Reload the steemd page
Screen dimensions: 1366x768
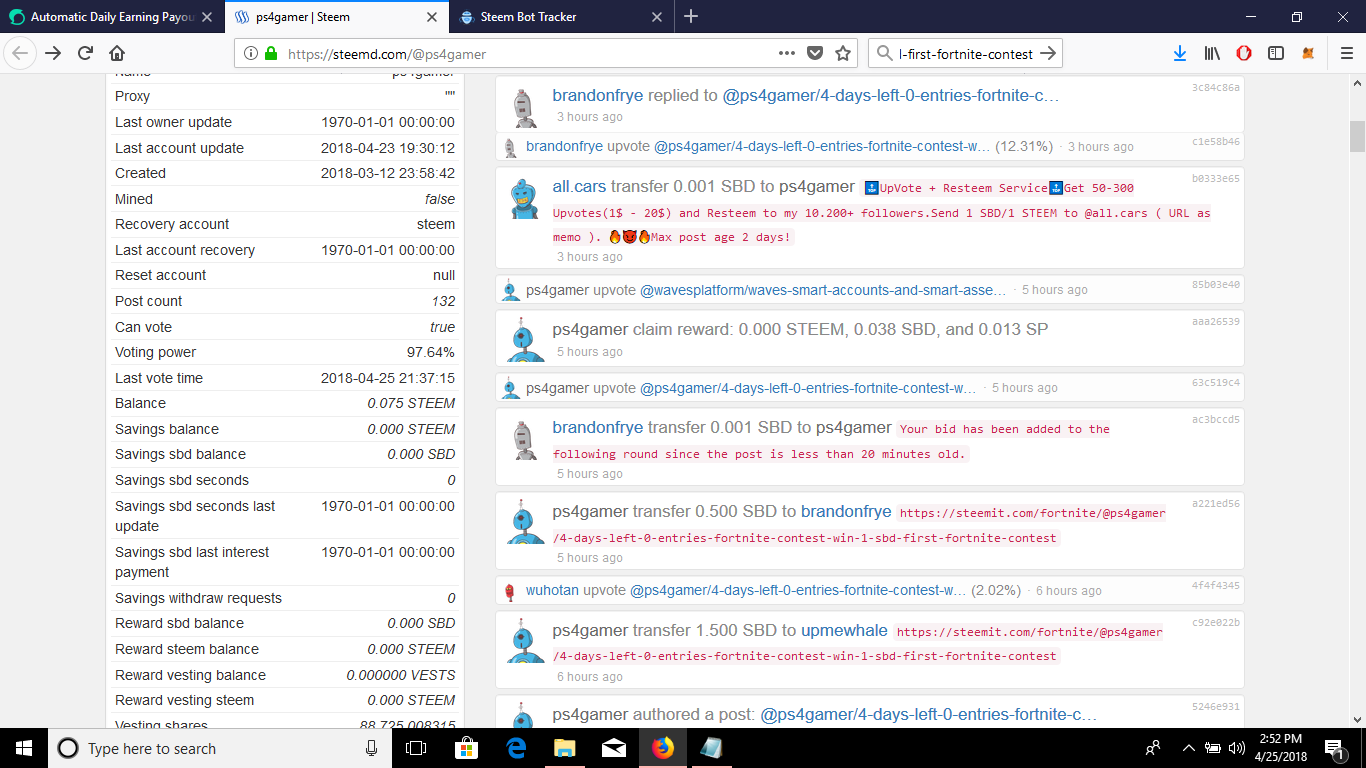[x=85, y=53]
